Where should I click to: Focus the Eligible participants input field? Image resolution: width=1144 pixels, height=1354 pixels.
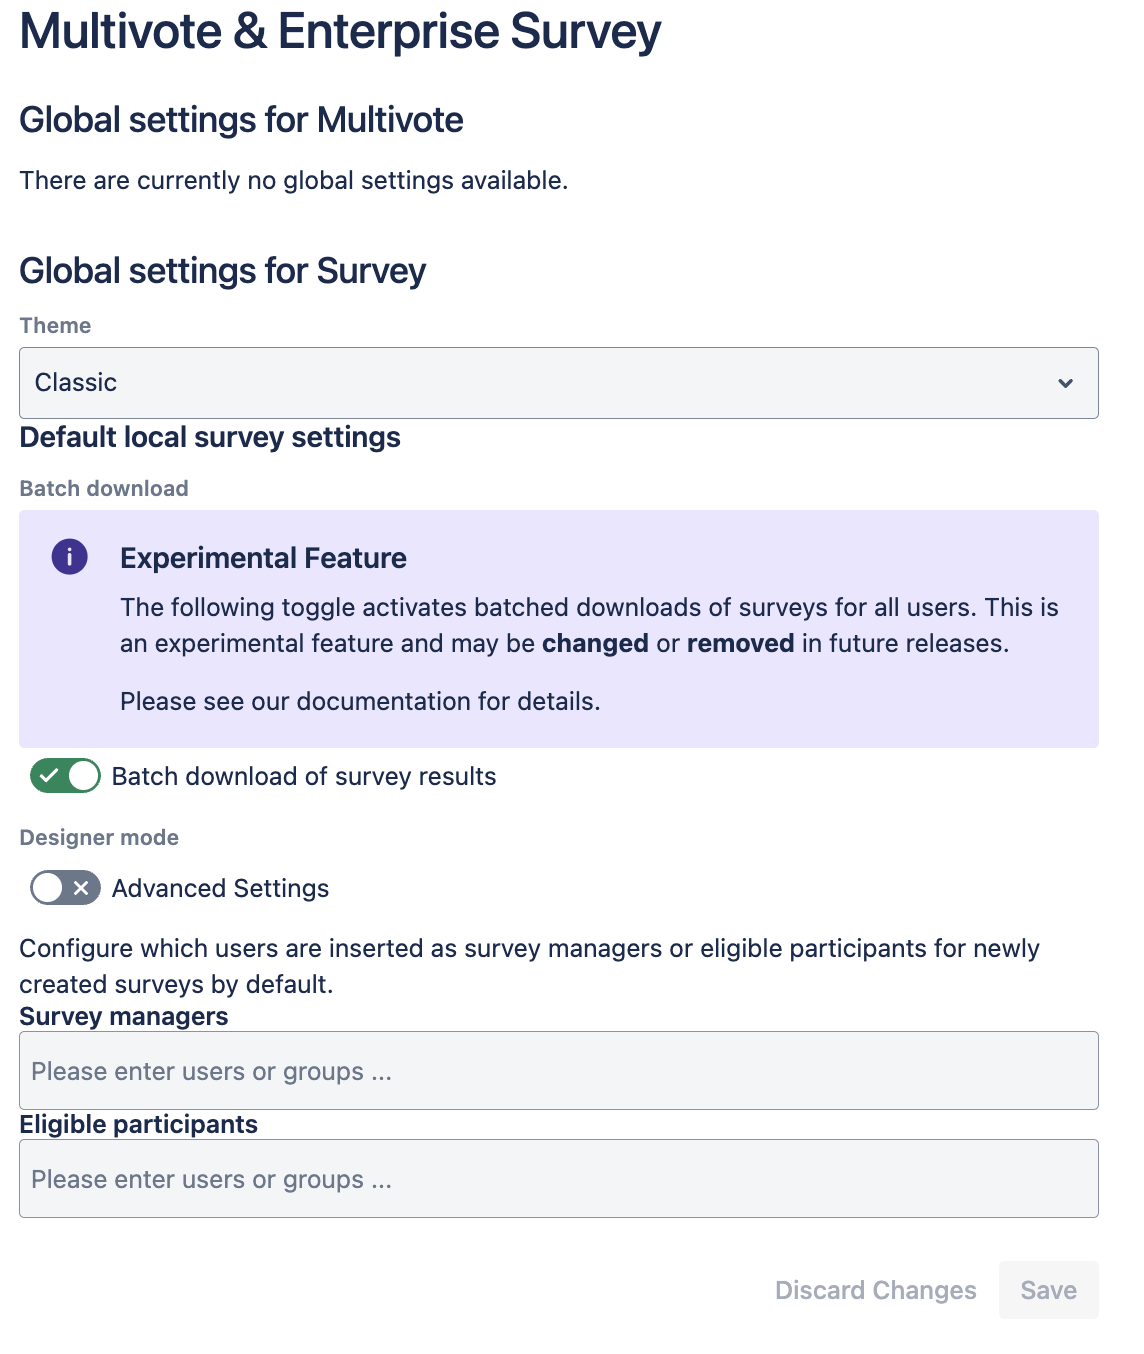click(x=558, y=1179)
